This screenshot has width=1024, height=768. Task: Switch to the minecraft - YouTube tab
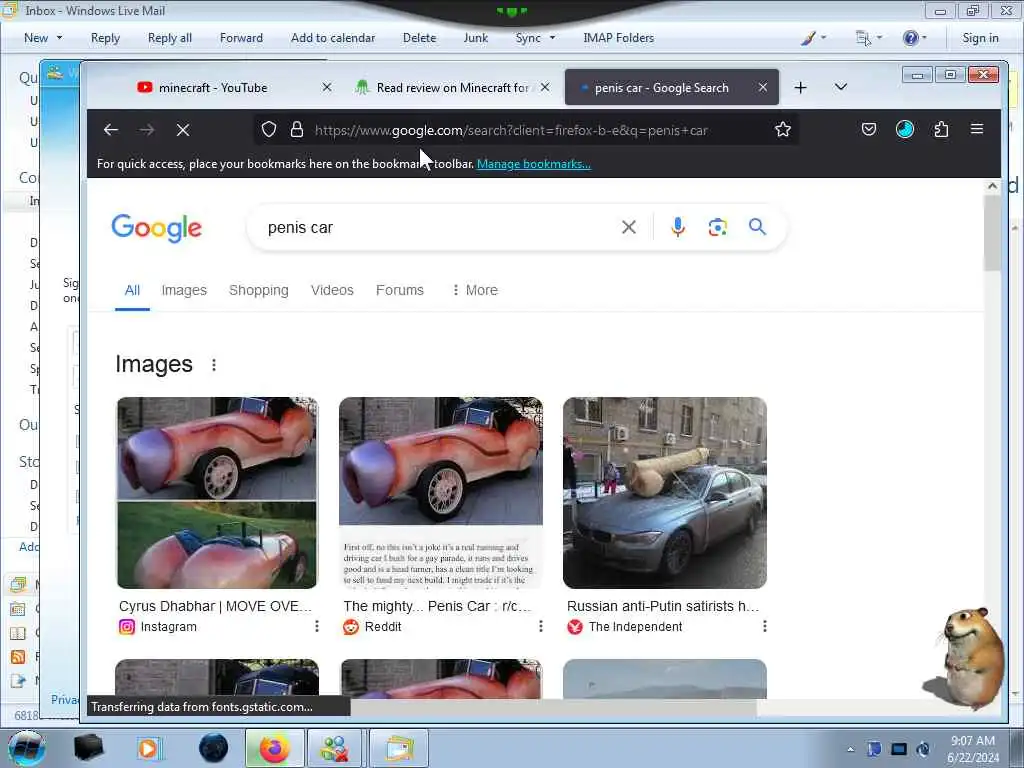tap(213, 88)
